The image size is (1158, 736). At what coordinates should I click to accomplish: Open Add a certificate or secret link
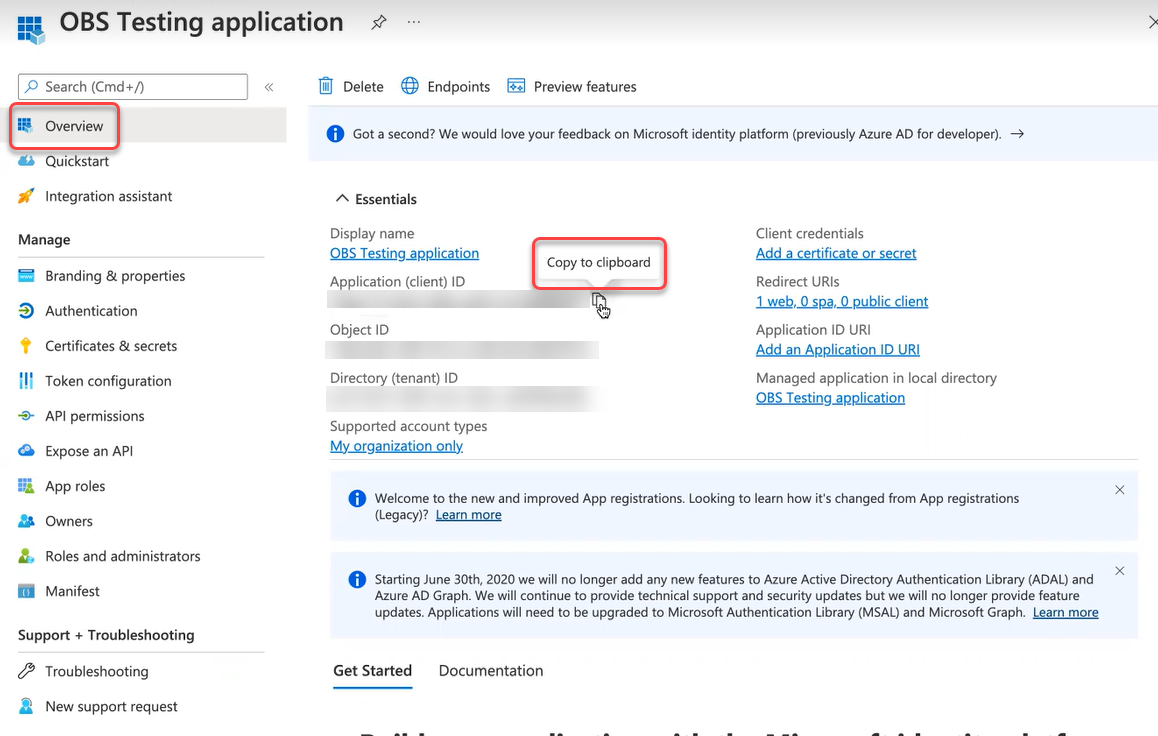836,253
